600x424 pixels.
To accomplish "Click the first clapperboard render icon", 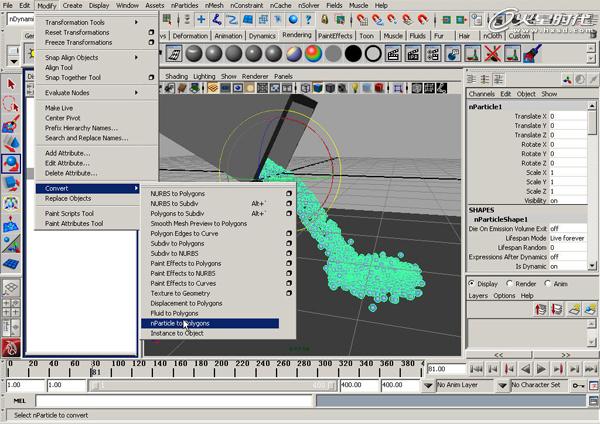I will 393,54.
